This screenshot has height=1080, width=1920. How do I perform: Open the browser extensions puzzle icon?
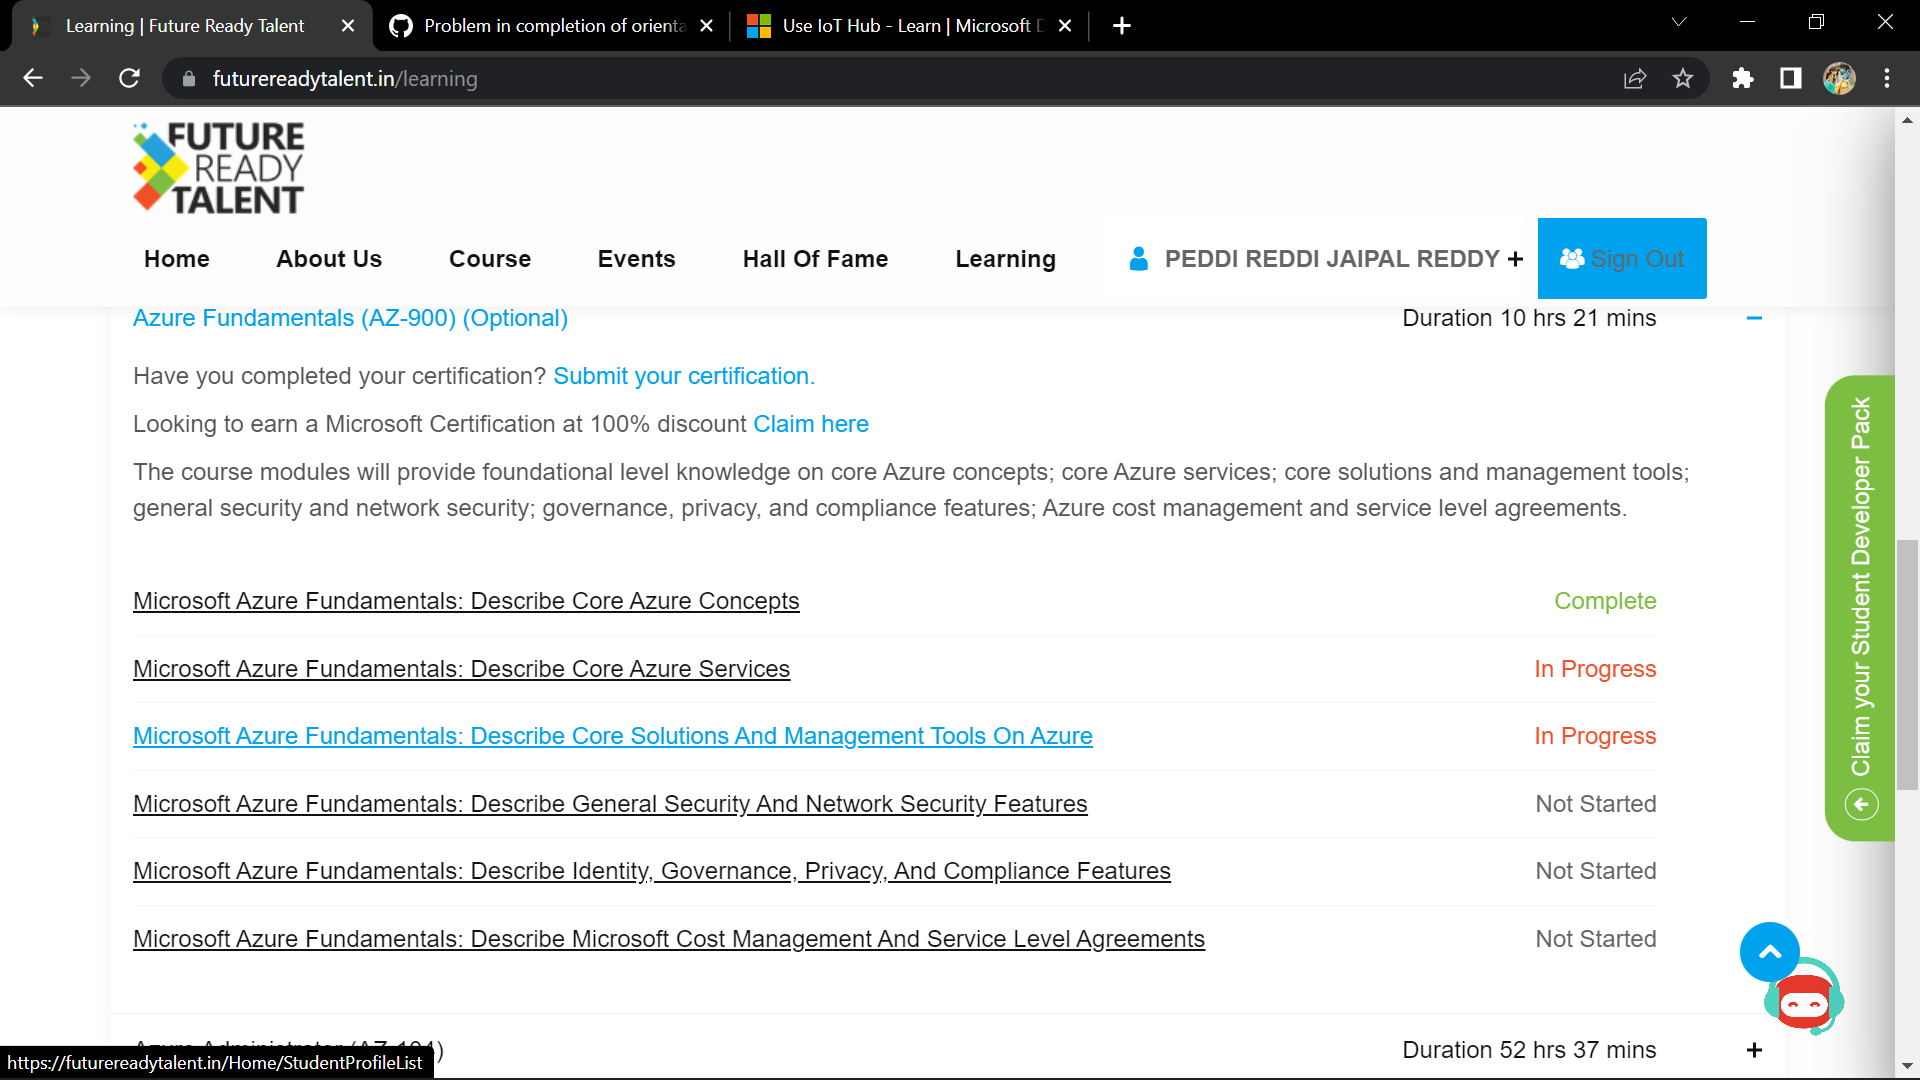(x=1743, y=79)
